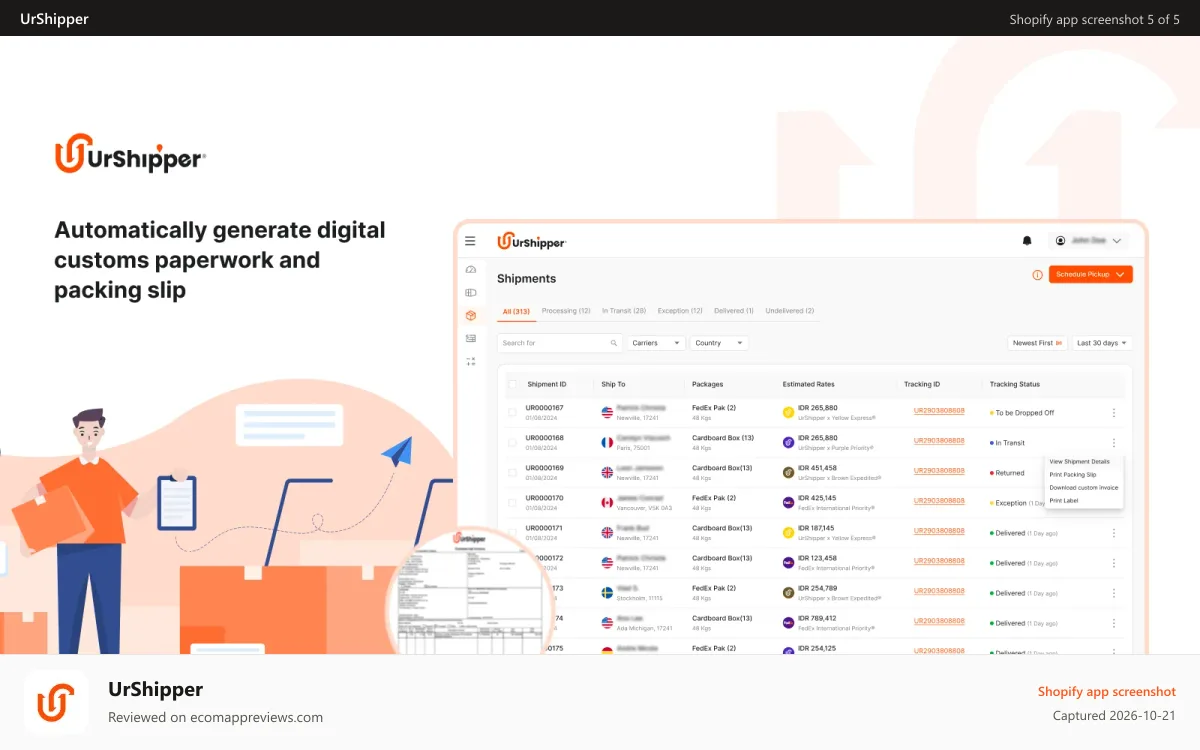This screenshot has height=750, width=1200.
Task: Click FedEx logo beside IDR 425,145
Action: [788, 502]
